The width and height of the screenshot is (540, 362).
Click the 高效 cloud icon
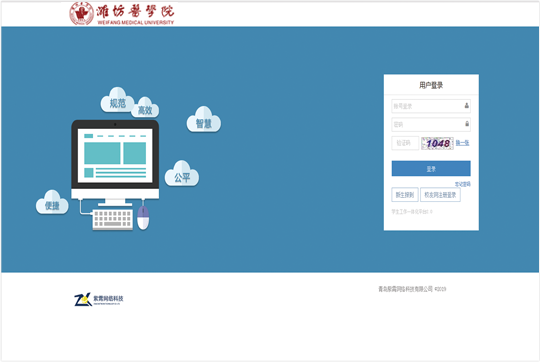pos(146,108)
